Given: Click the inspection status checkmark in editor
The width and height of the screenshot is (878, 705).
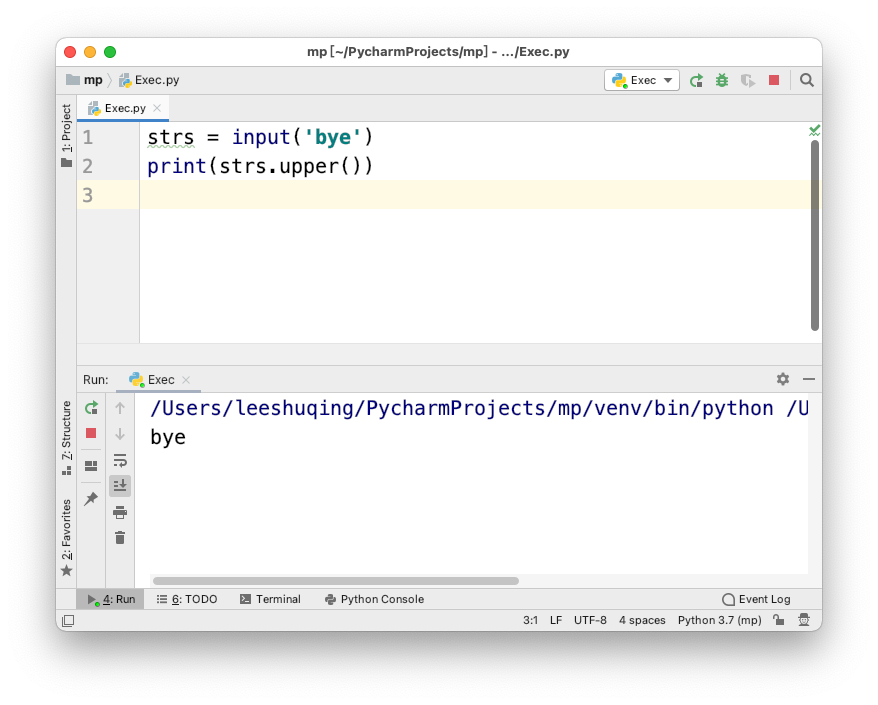Looking at the screenshot, I should click(814, 130).
